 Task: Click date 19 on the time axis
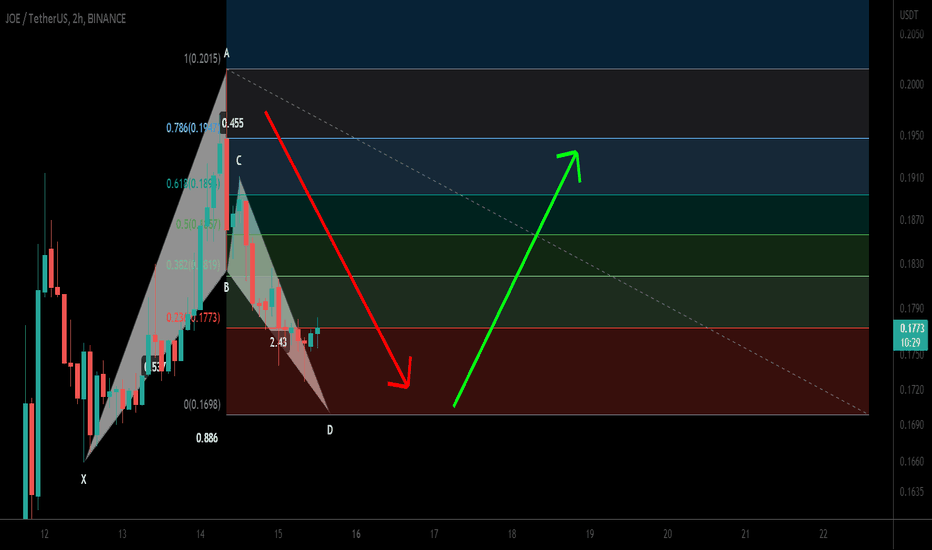pyautogui.click(x=590, y=534)
